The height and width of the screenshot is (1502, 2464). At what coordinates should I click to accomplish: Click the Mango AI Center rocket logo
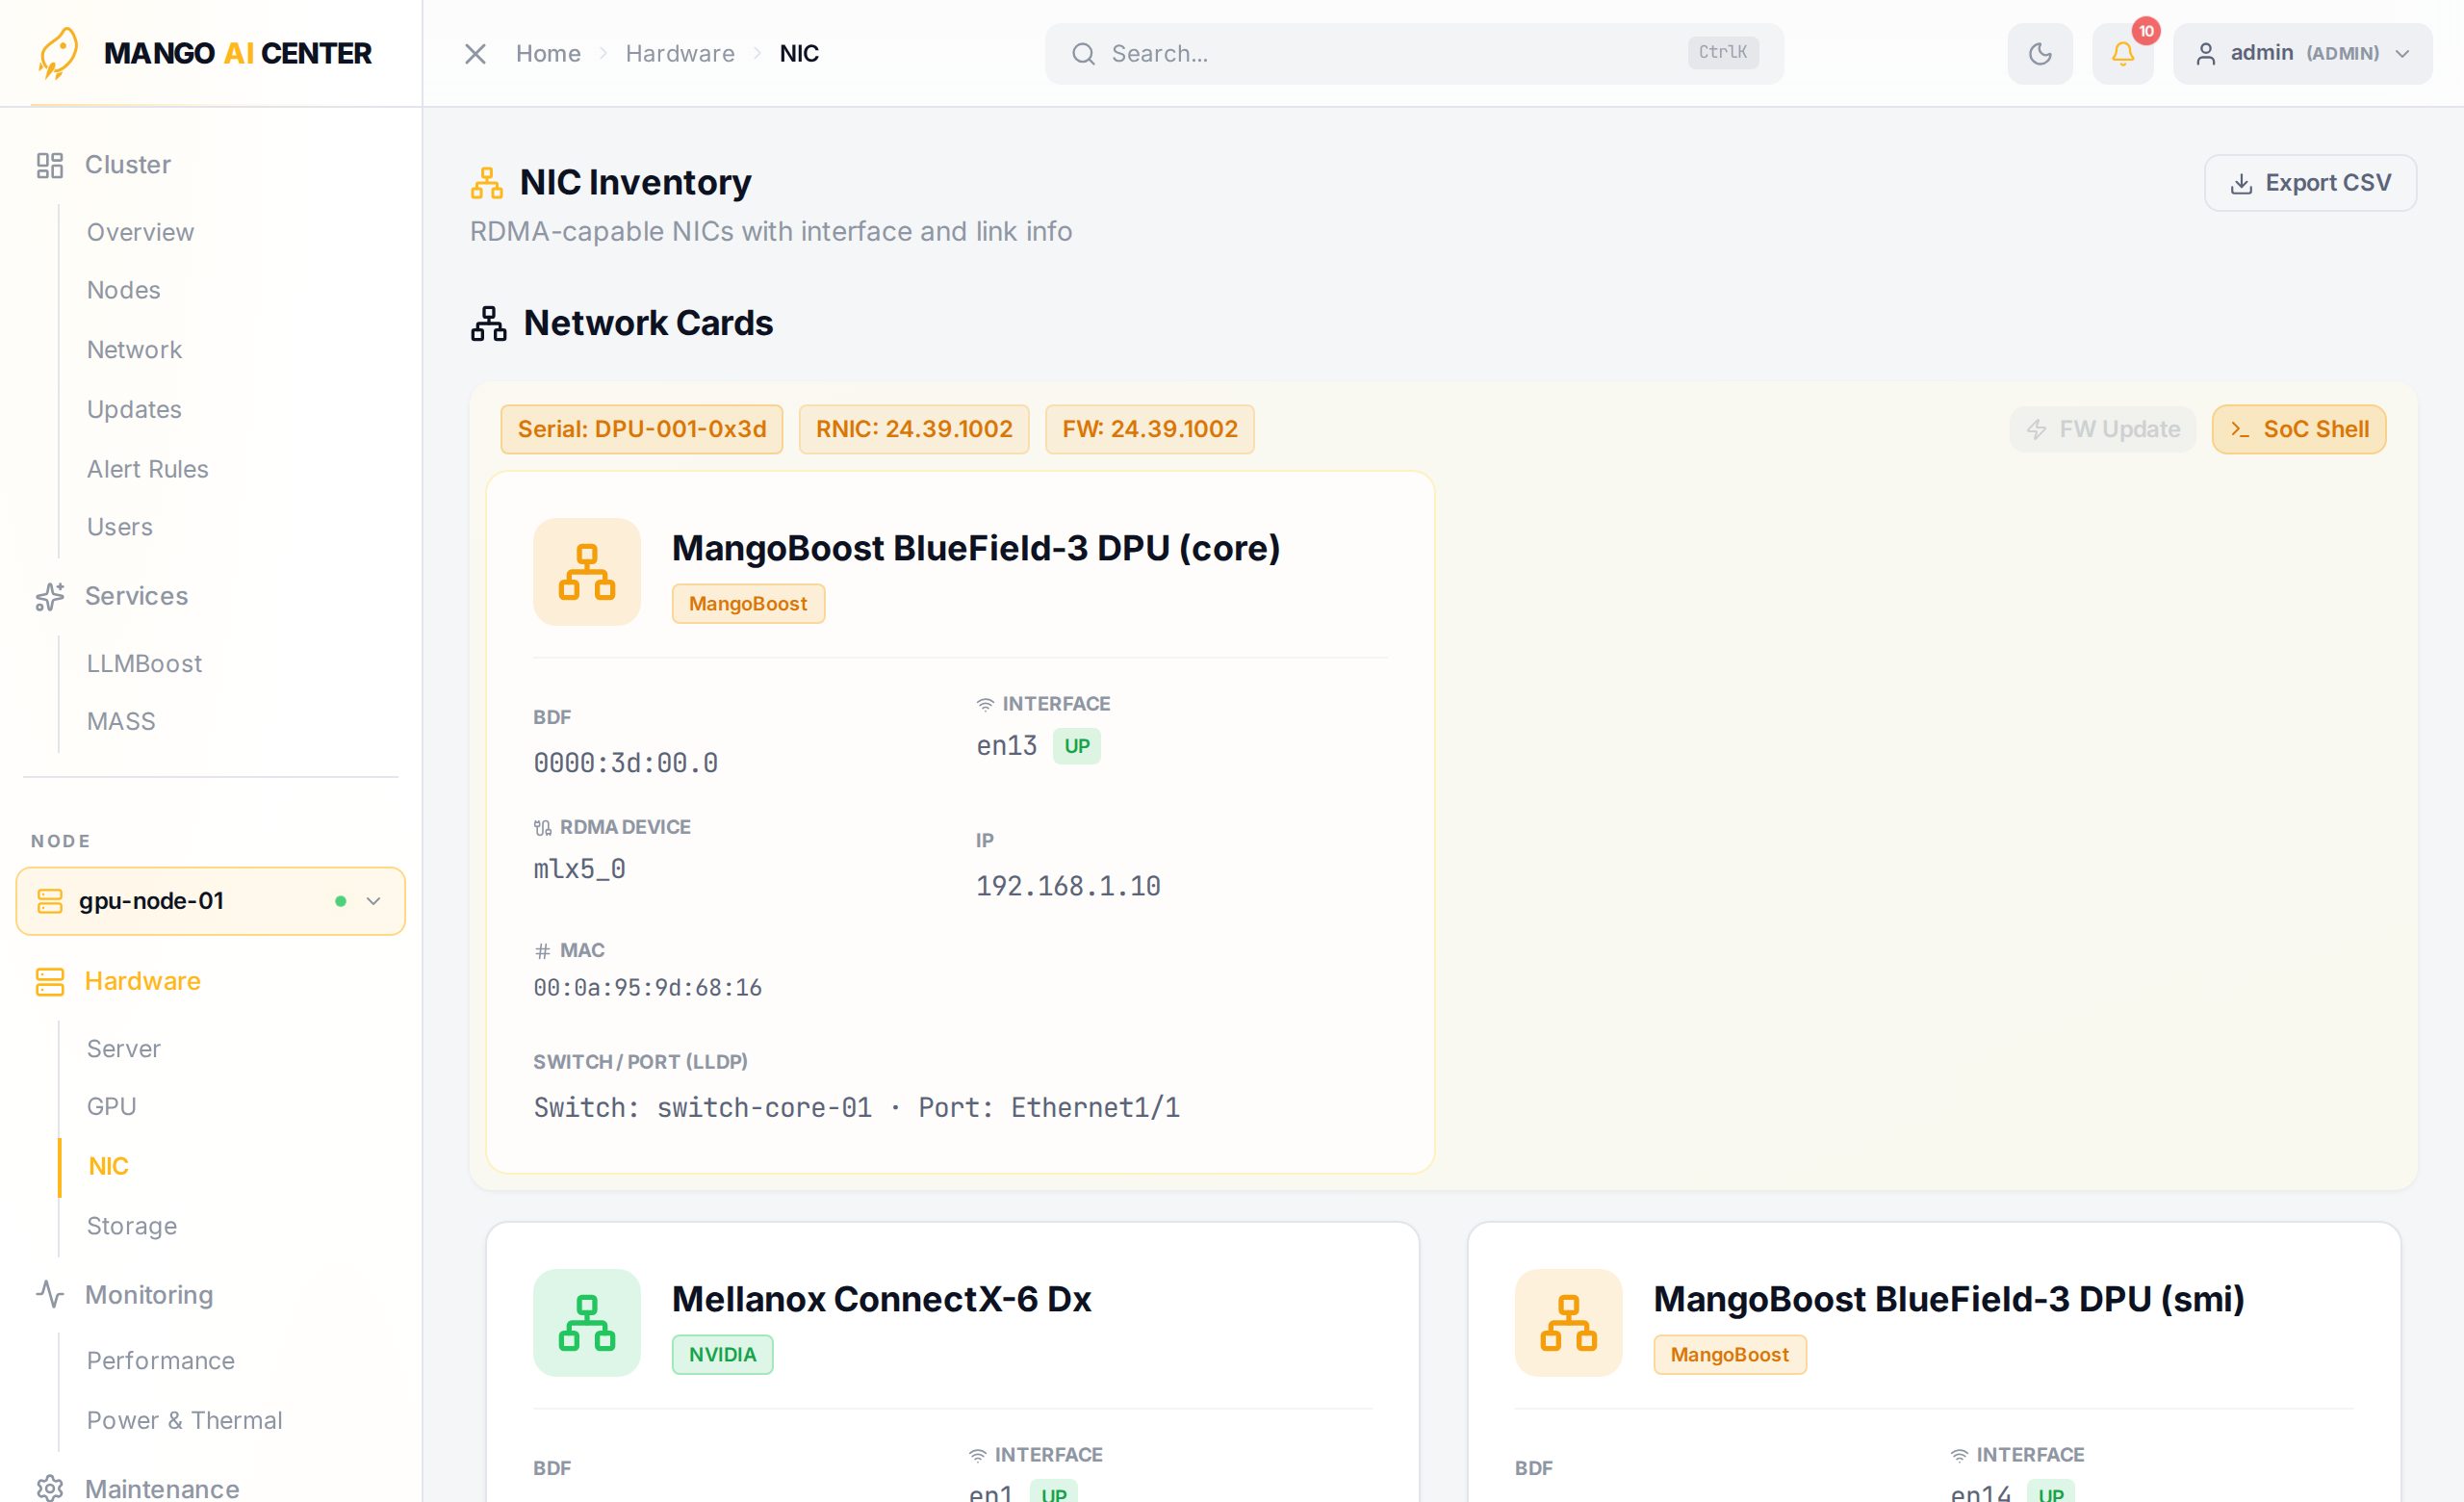pyautogui.click(x=58, y=53)
